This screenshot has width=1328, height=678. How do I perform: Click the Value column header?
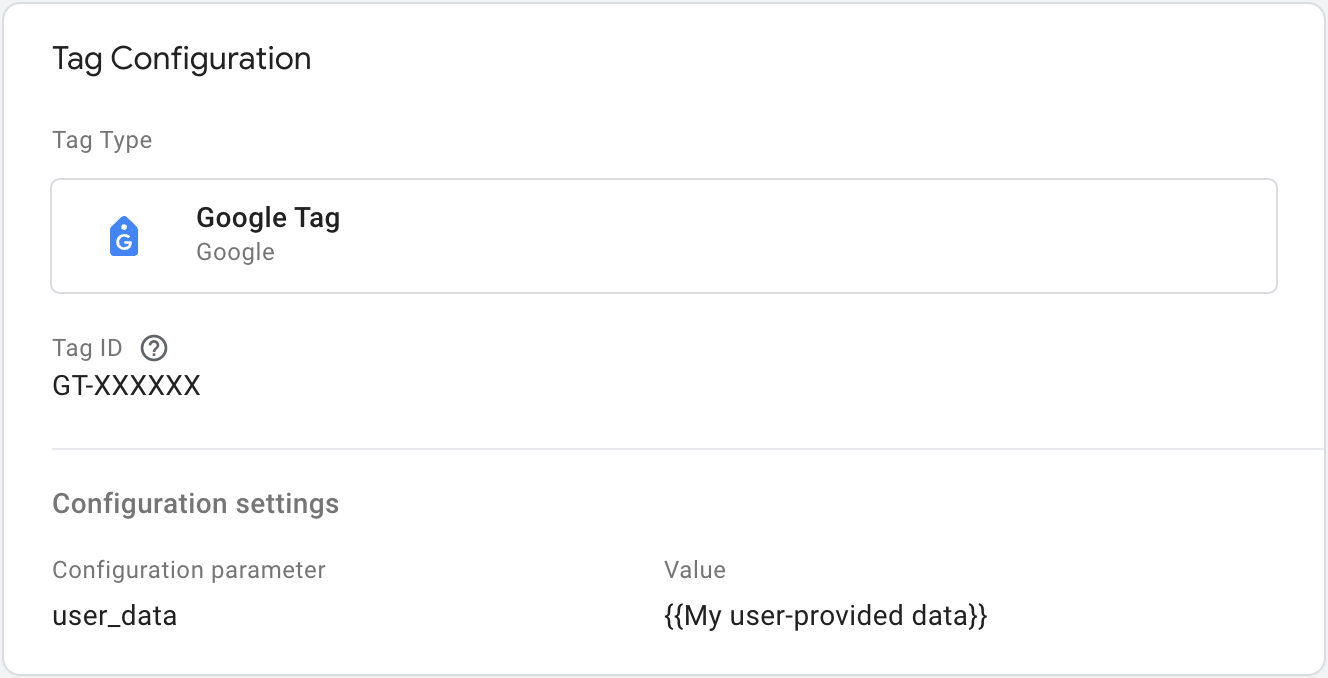694,569
